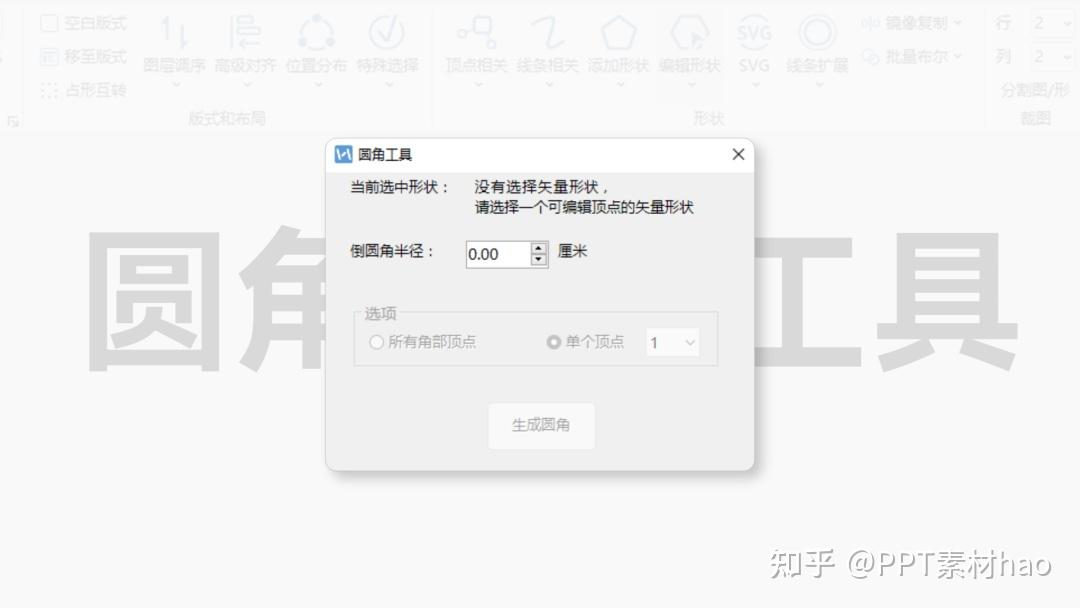Viewport: 1080px width, 608px height.
Task: Select the 单个顶点 radio option
Action: coord(553,342)
